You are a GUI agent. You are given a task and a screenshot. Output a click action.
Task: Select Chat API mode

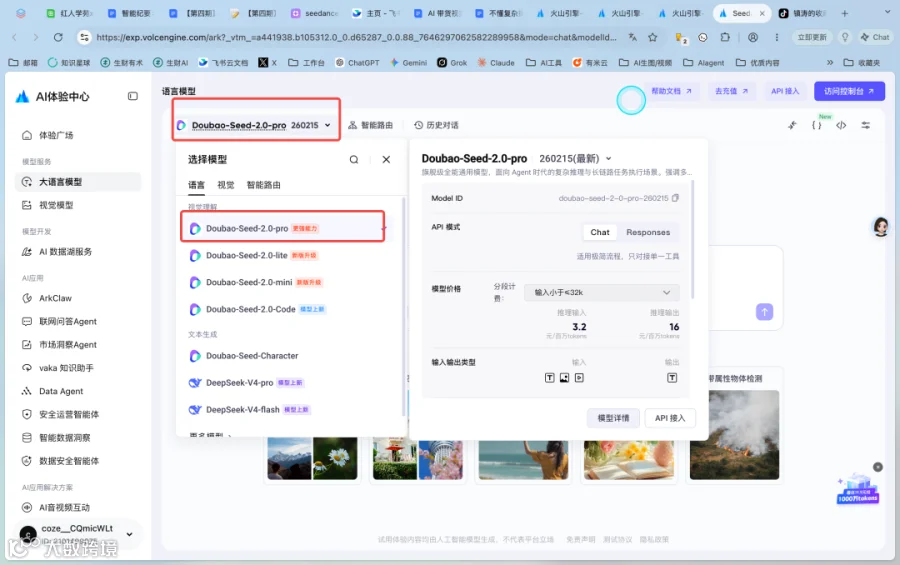[600, 232]
